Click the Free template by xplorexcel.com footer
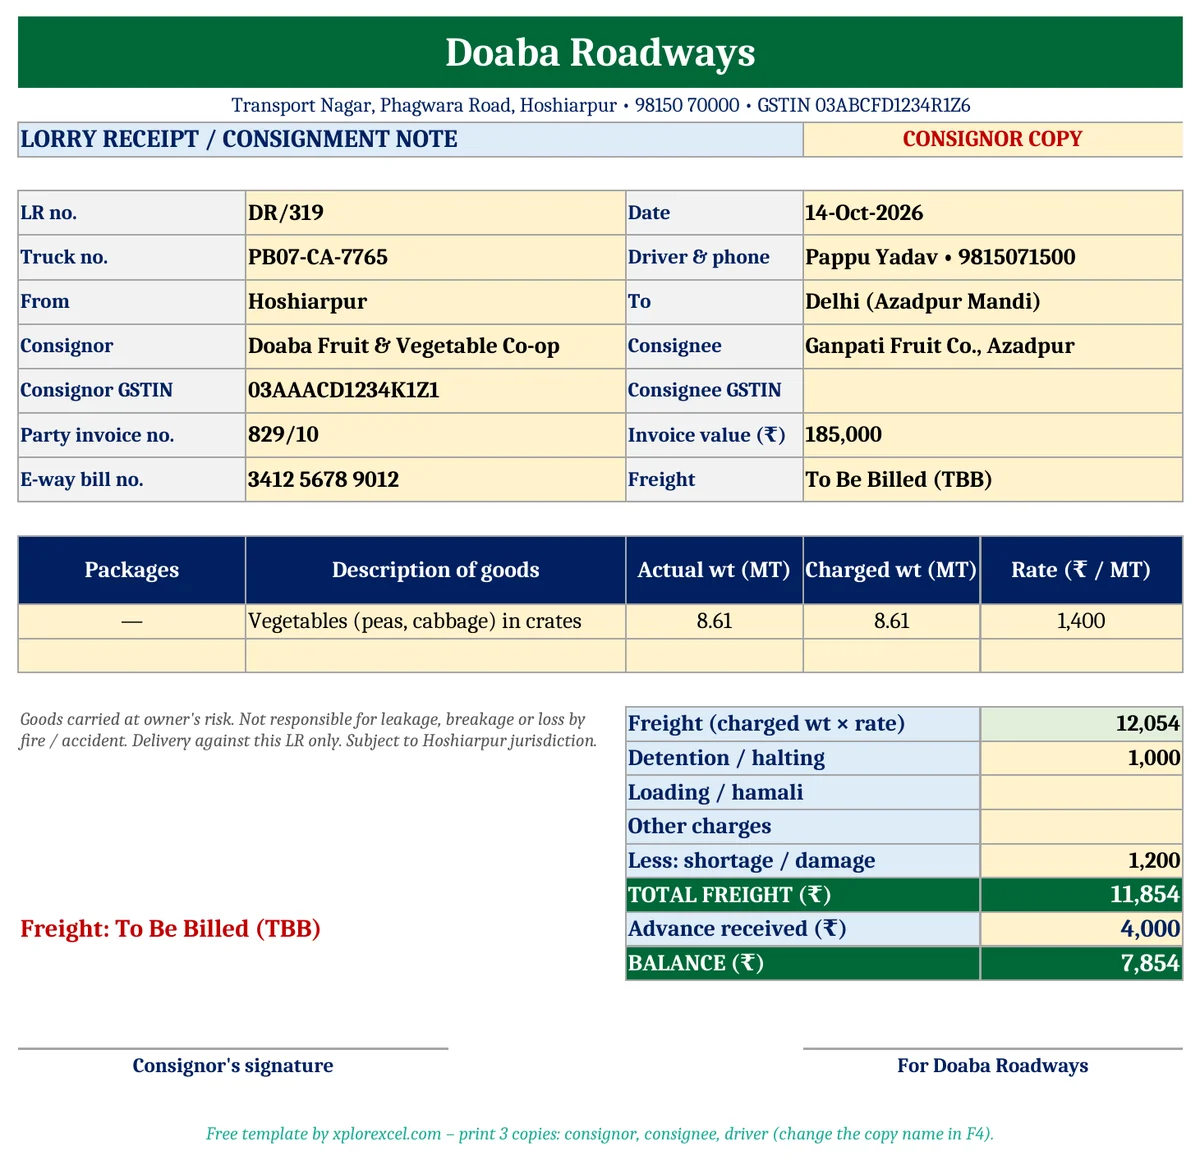This screenshot has width=1200, height=1160. coord(600,1134)
